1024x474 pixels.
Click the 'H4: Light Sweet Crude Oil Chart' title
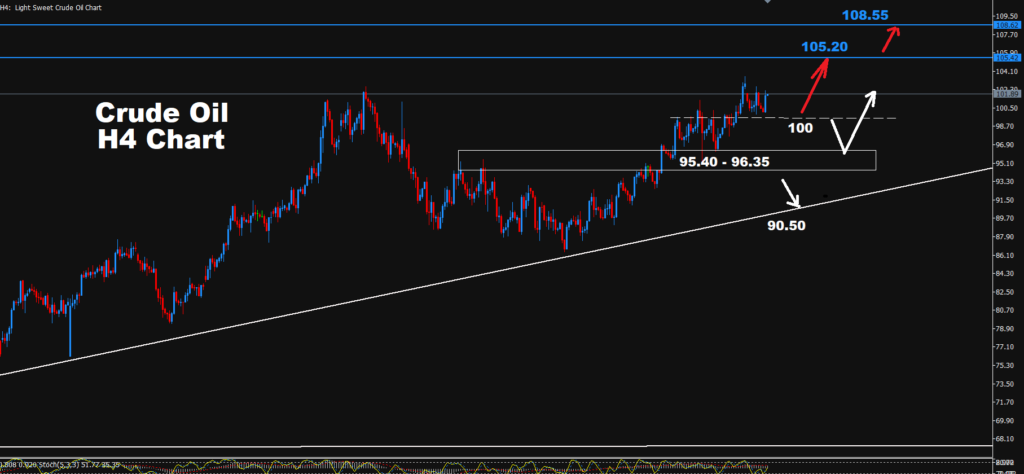coord(51,7)
